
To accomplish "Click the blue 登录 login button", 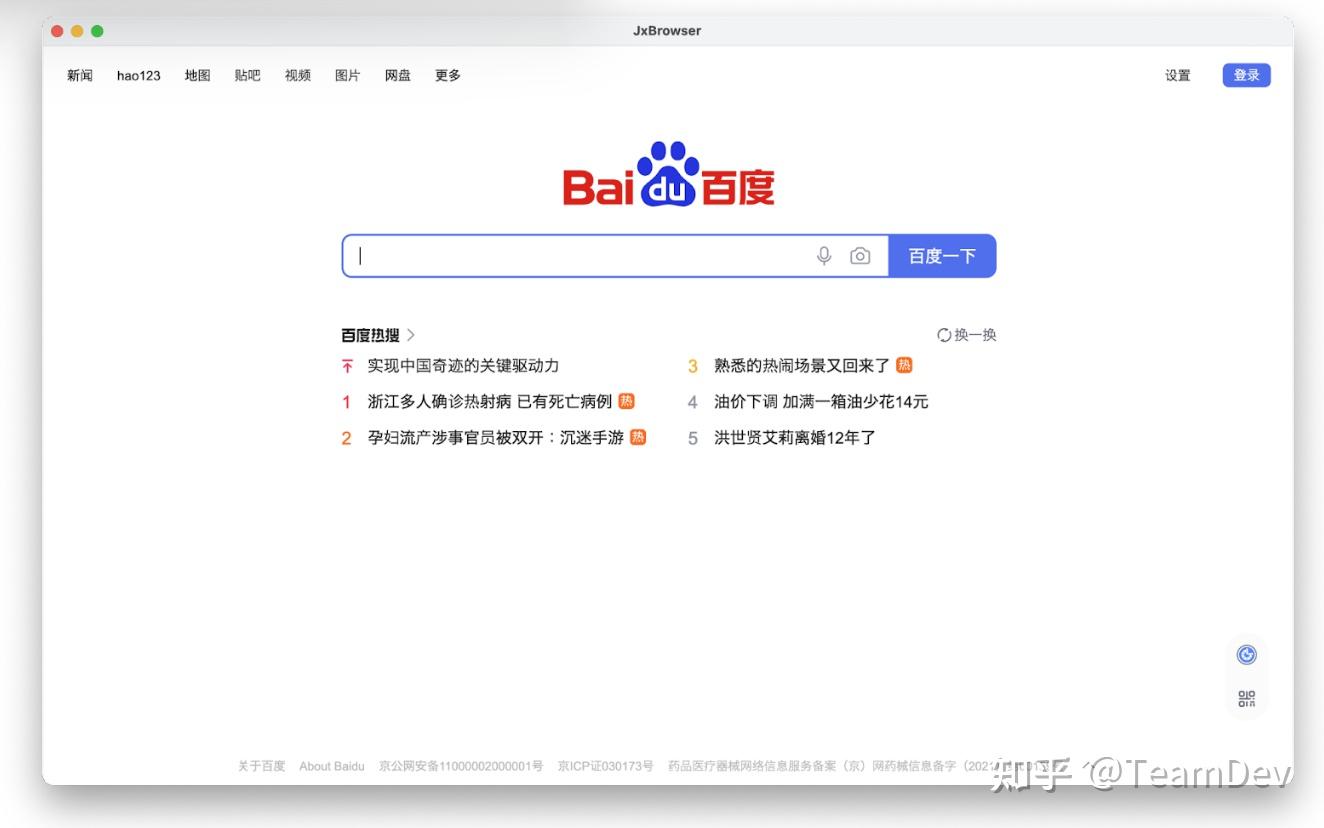I will coord(1246,75).
